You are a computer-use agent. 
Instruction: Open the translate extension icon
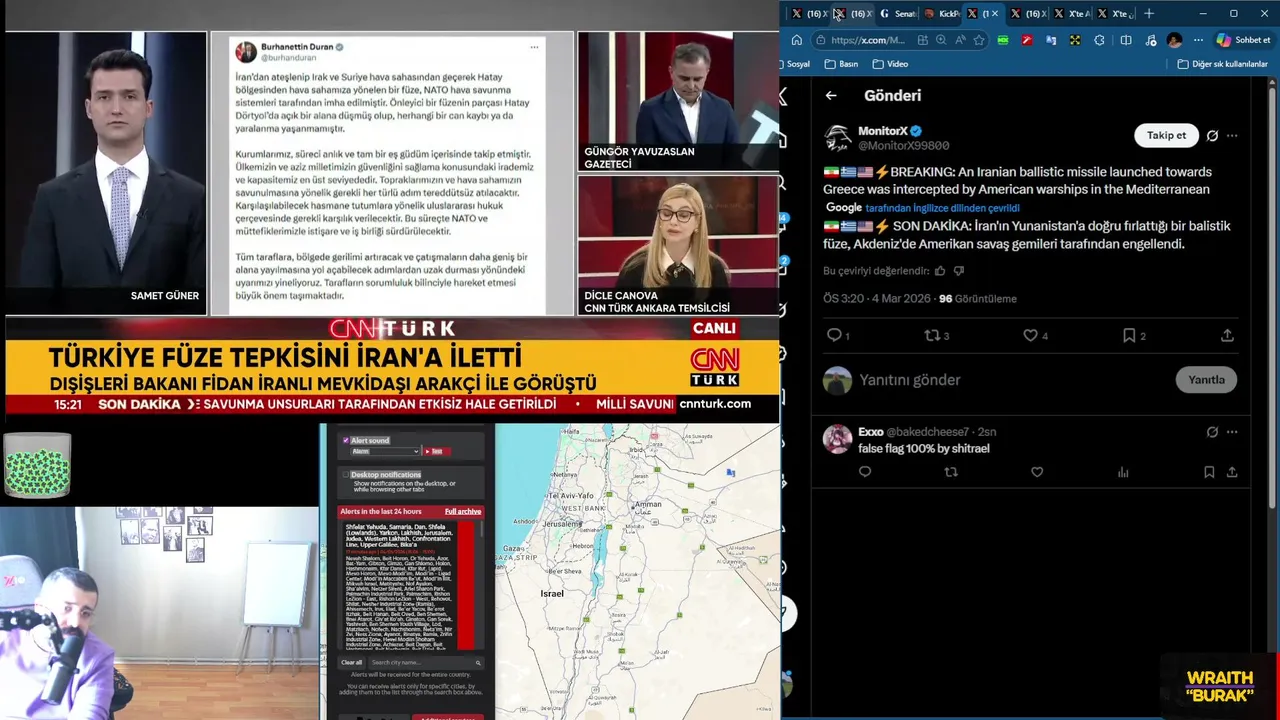click(x=1051, y=40)
